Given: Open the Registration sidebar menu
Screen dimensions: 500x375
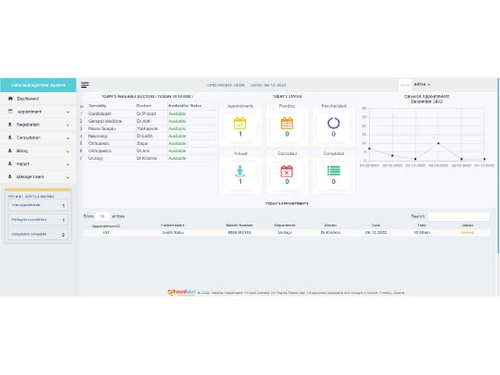Looking at the screenshot, I should tap(38, 125).
